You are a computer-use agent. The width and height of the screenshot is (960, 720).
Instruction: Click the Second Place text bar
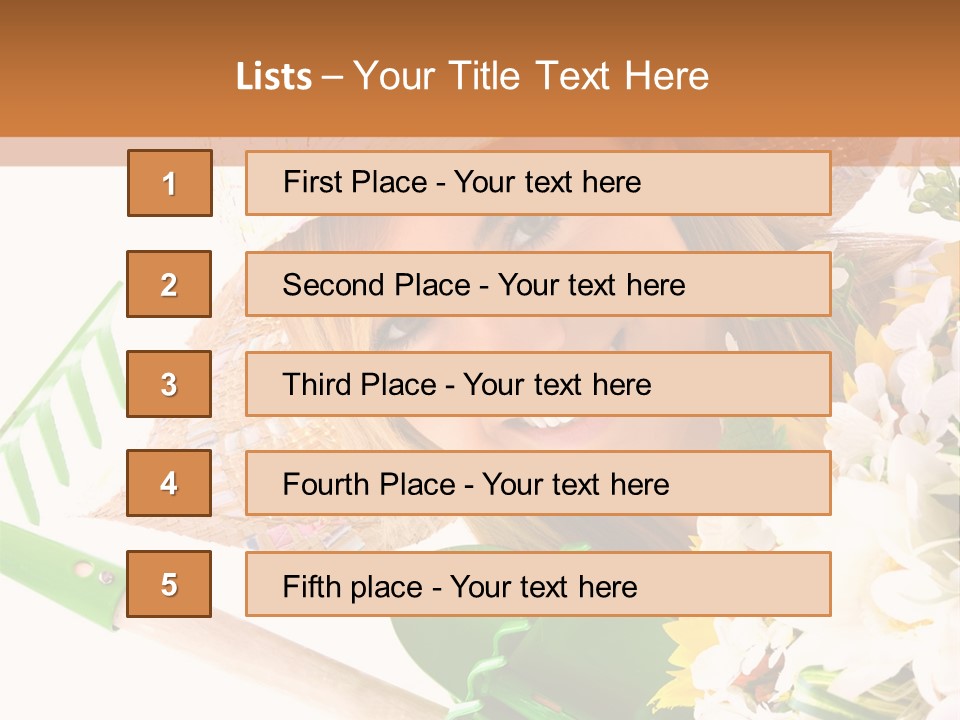click(538, 284)
